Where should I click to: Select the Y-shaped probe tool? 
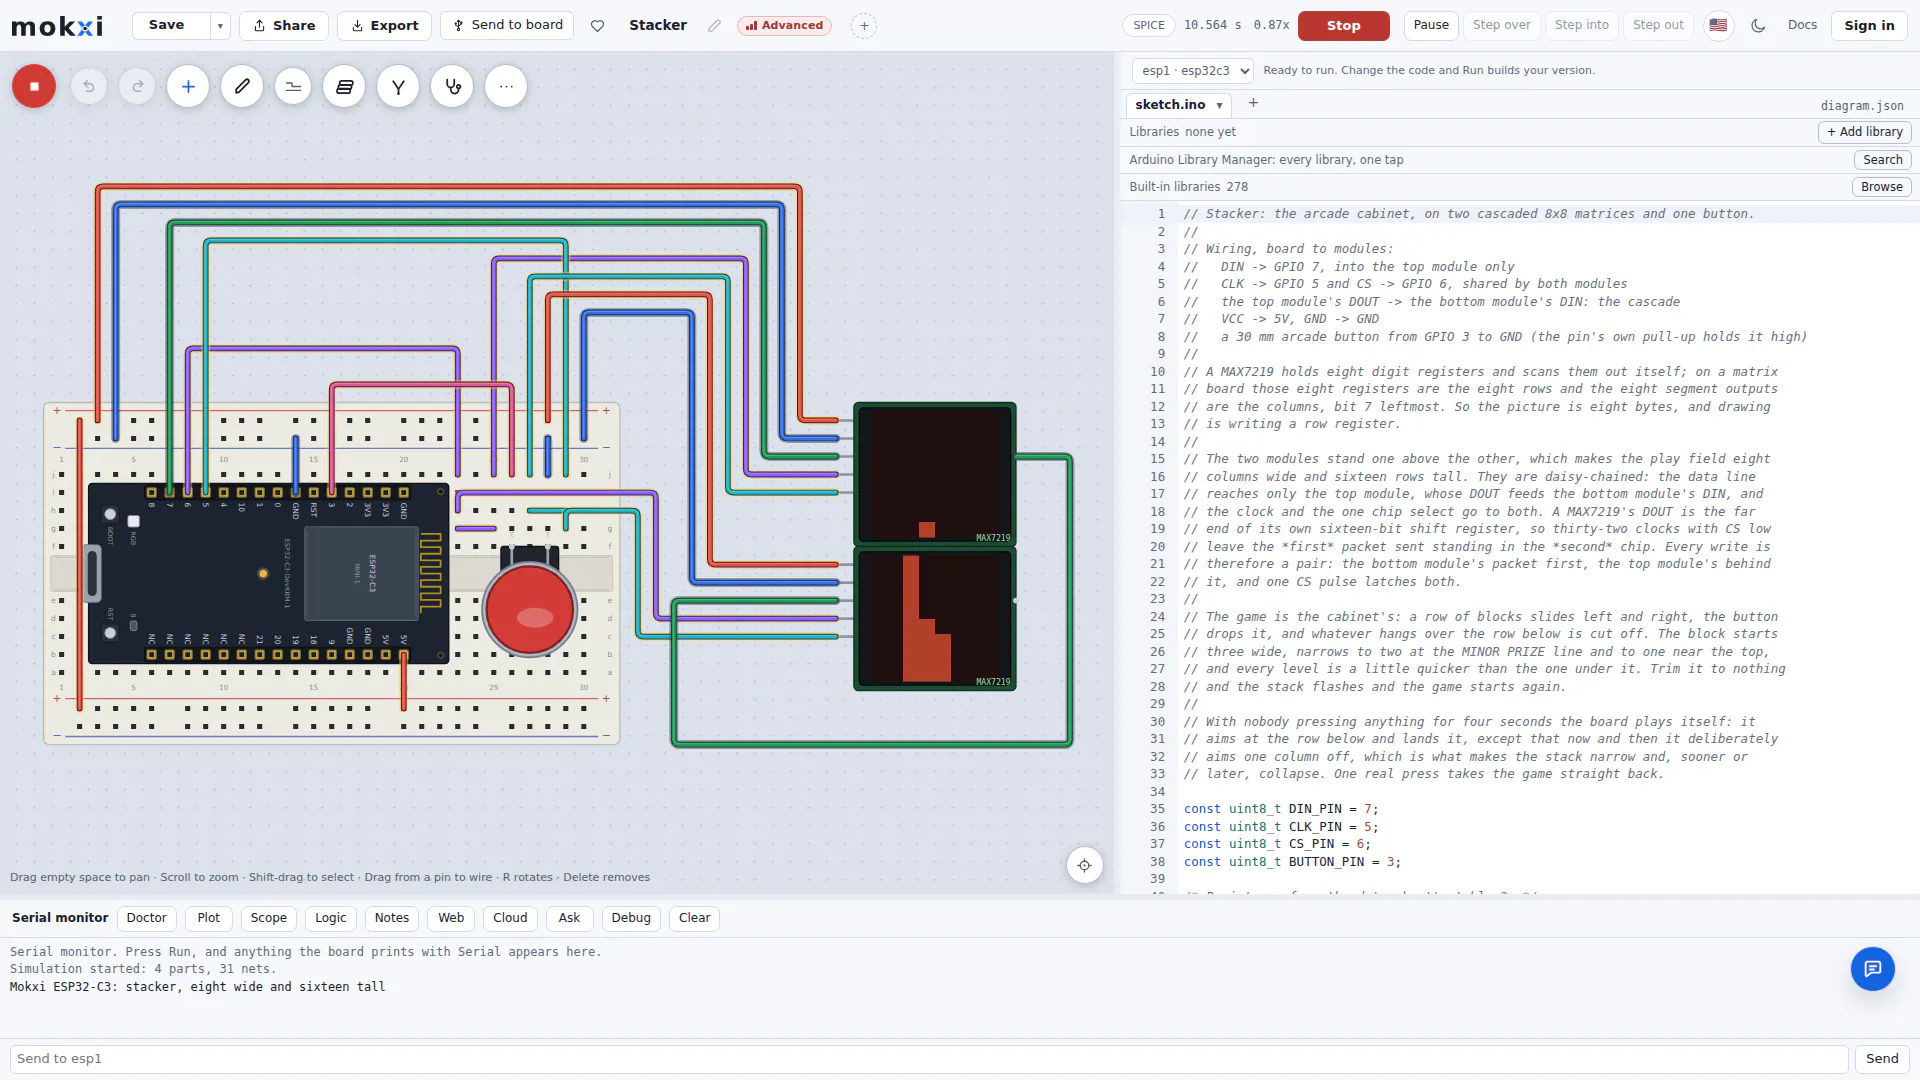click(398, 86)
